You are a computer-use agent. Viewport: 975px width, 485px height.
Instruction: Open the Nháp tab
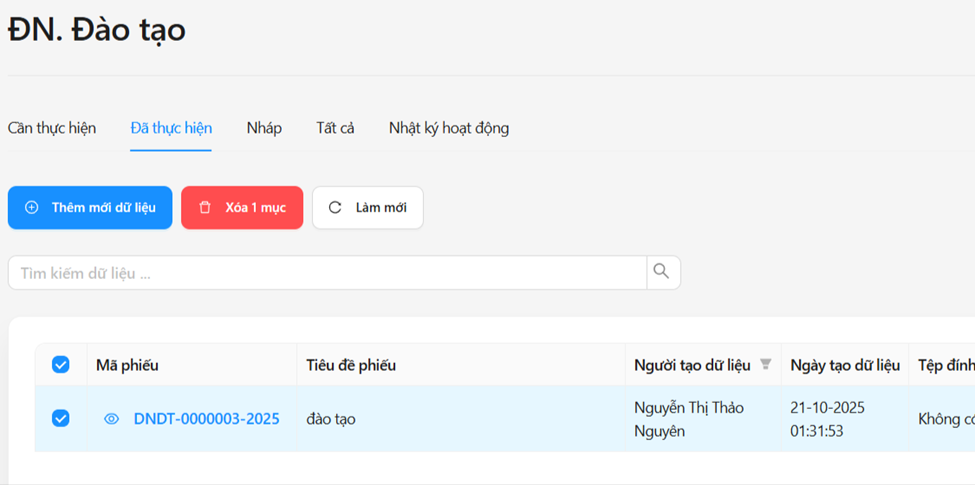click(264, 128)
